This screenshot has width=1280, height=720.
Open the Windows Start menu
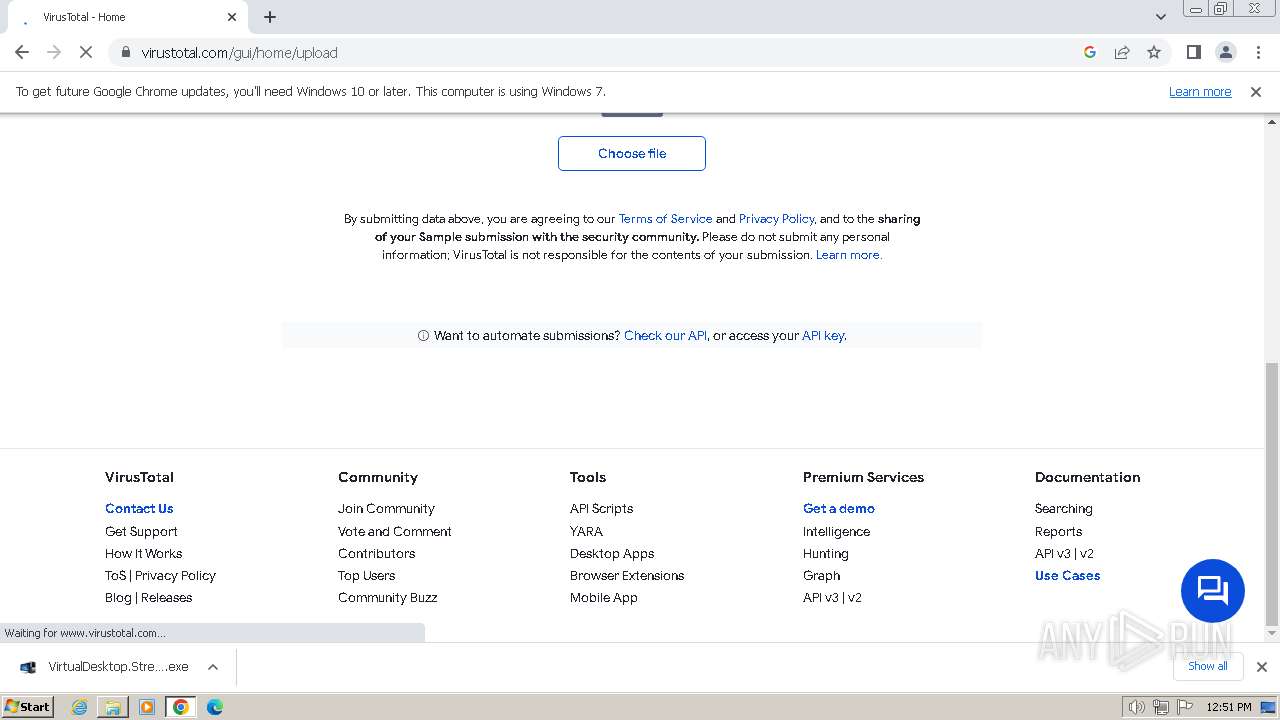tap(28, 706)
